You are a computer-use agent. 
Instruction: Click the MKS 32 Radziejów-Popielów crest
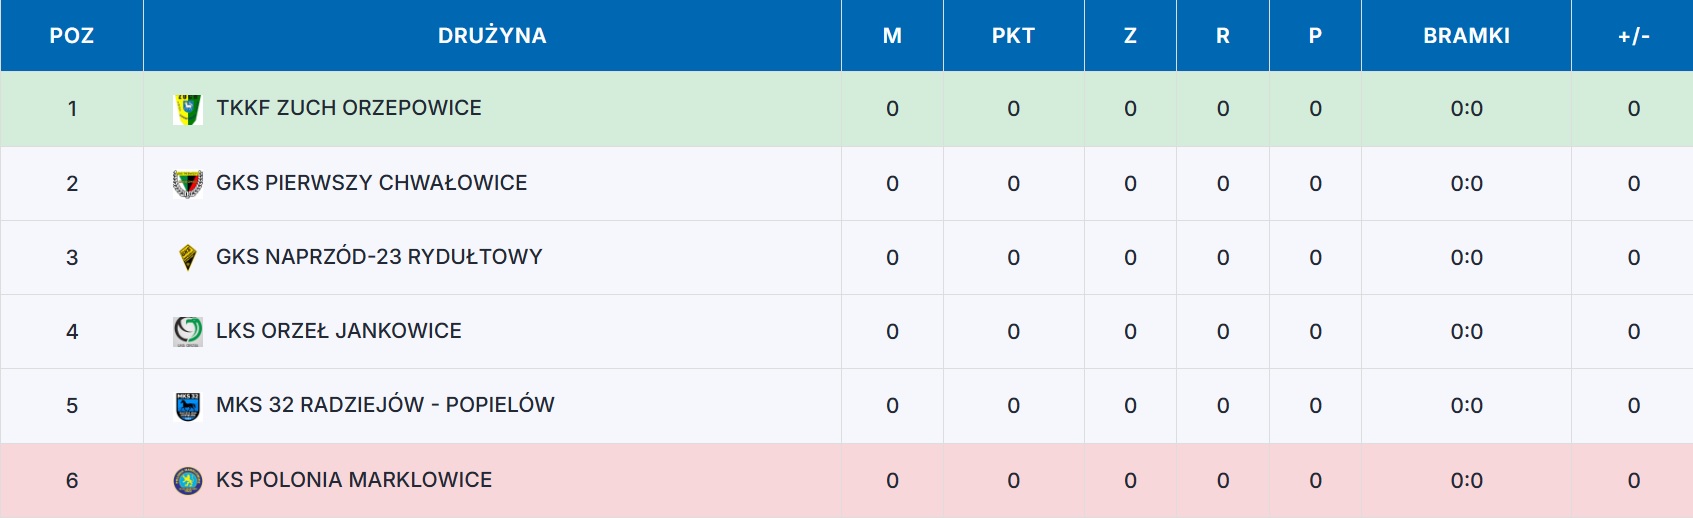pos(187,406)
